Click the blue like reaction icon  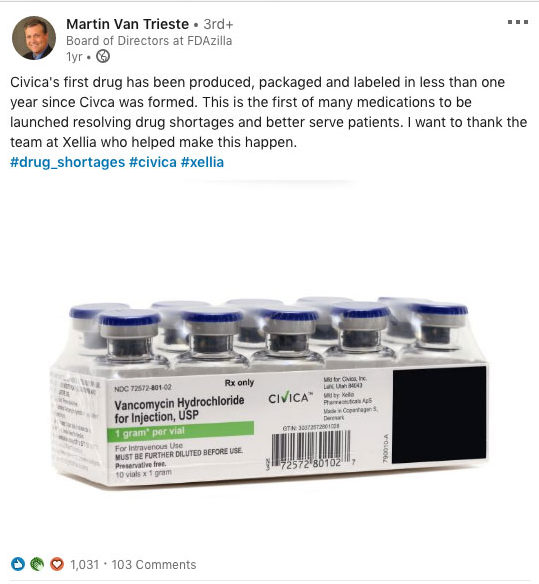coord(18,564)
